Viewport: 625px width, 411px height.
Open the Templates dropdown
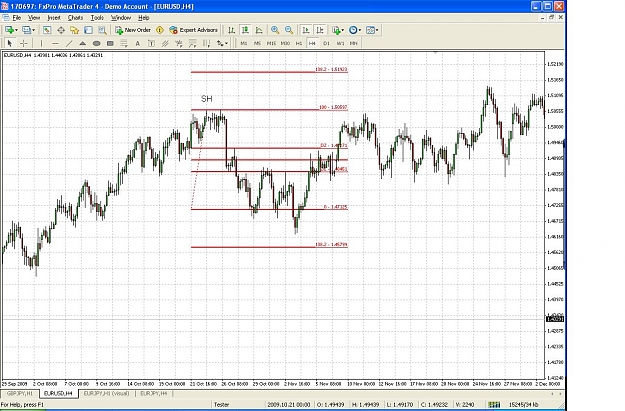point(372,30)
